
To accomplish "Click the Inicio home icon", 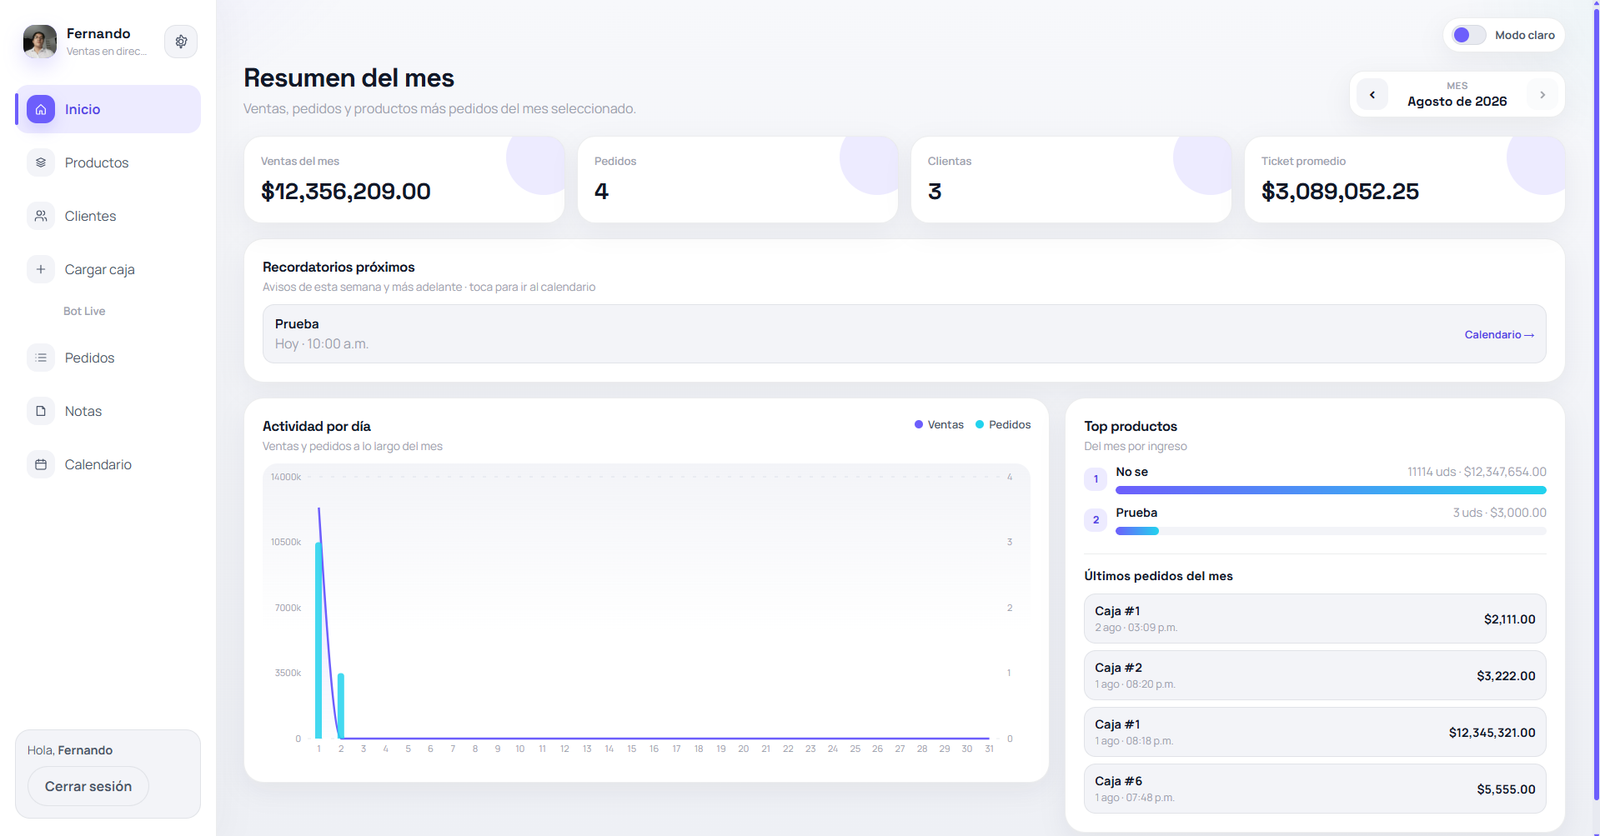I will point(41,109).
